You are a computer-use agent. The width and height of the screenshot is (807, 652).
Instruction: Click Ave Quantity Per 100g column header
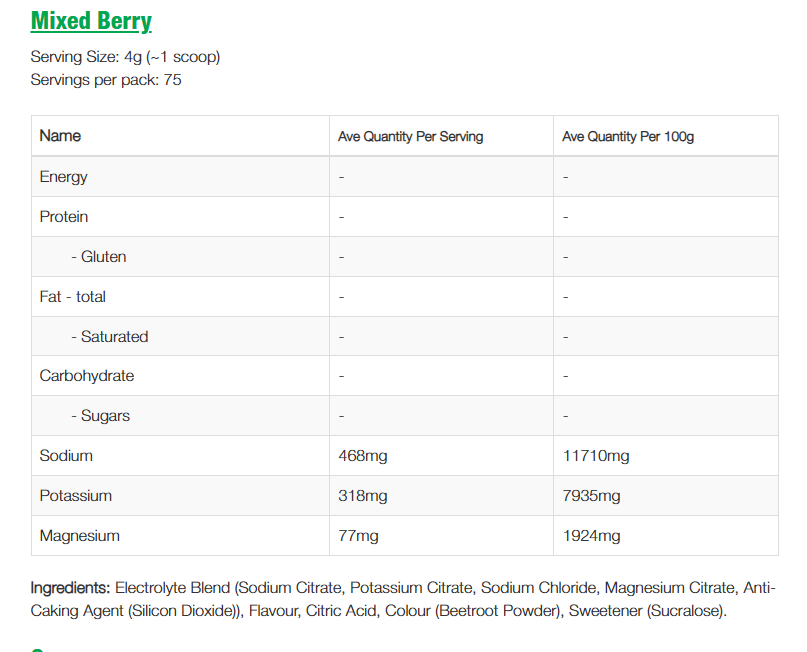(627, 137)
